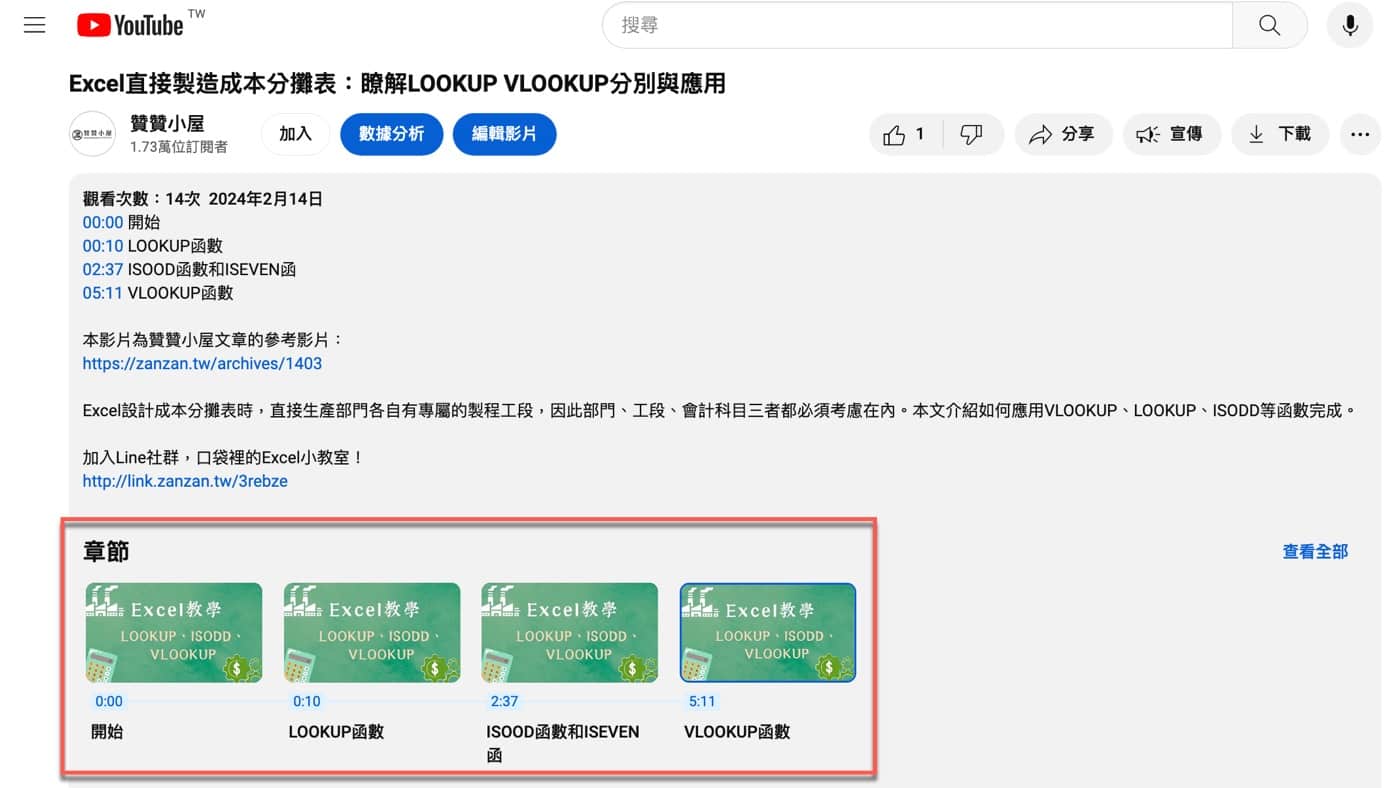Select the VLOOKUP函數 chapter thumbnail
1400x788 pixels.
pos(768,633)
